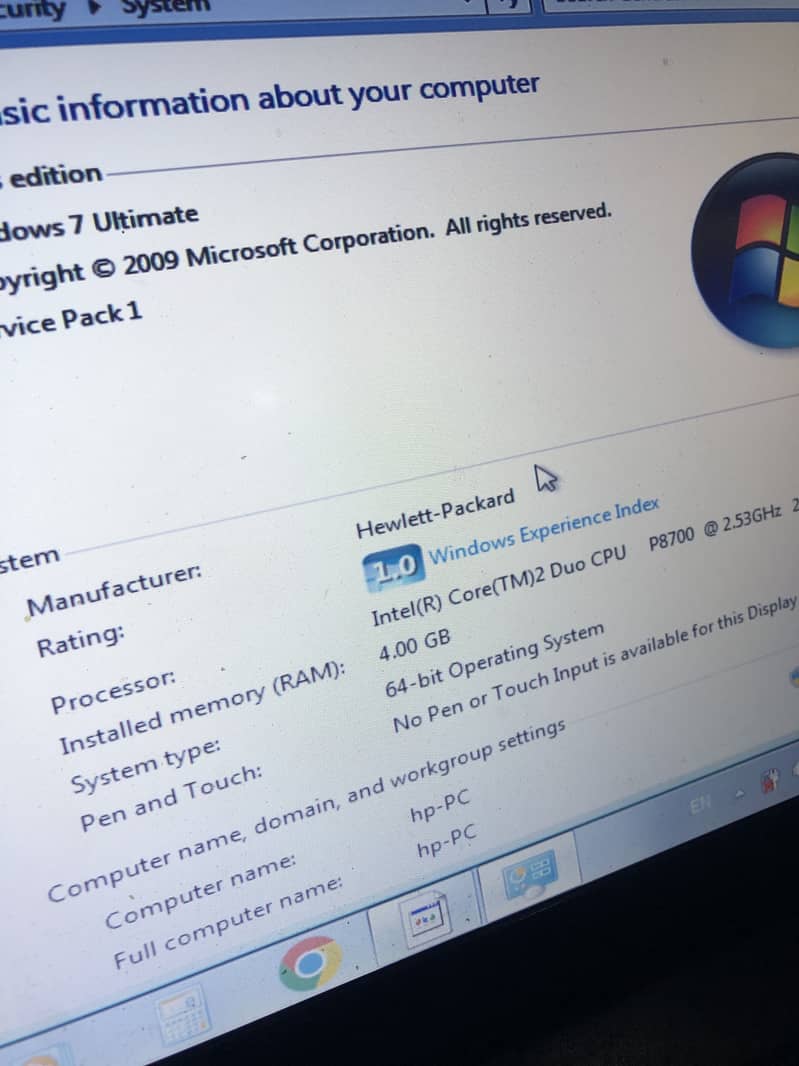Click the Pen and Touch label
799x1066 pixels.
point(171,798)
